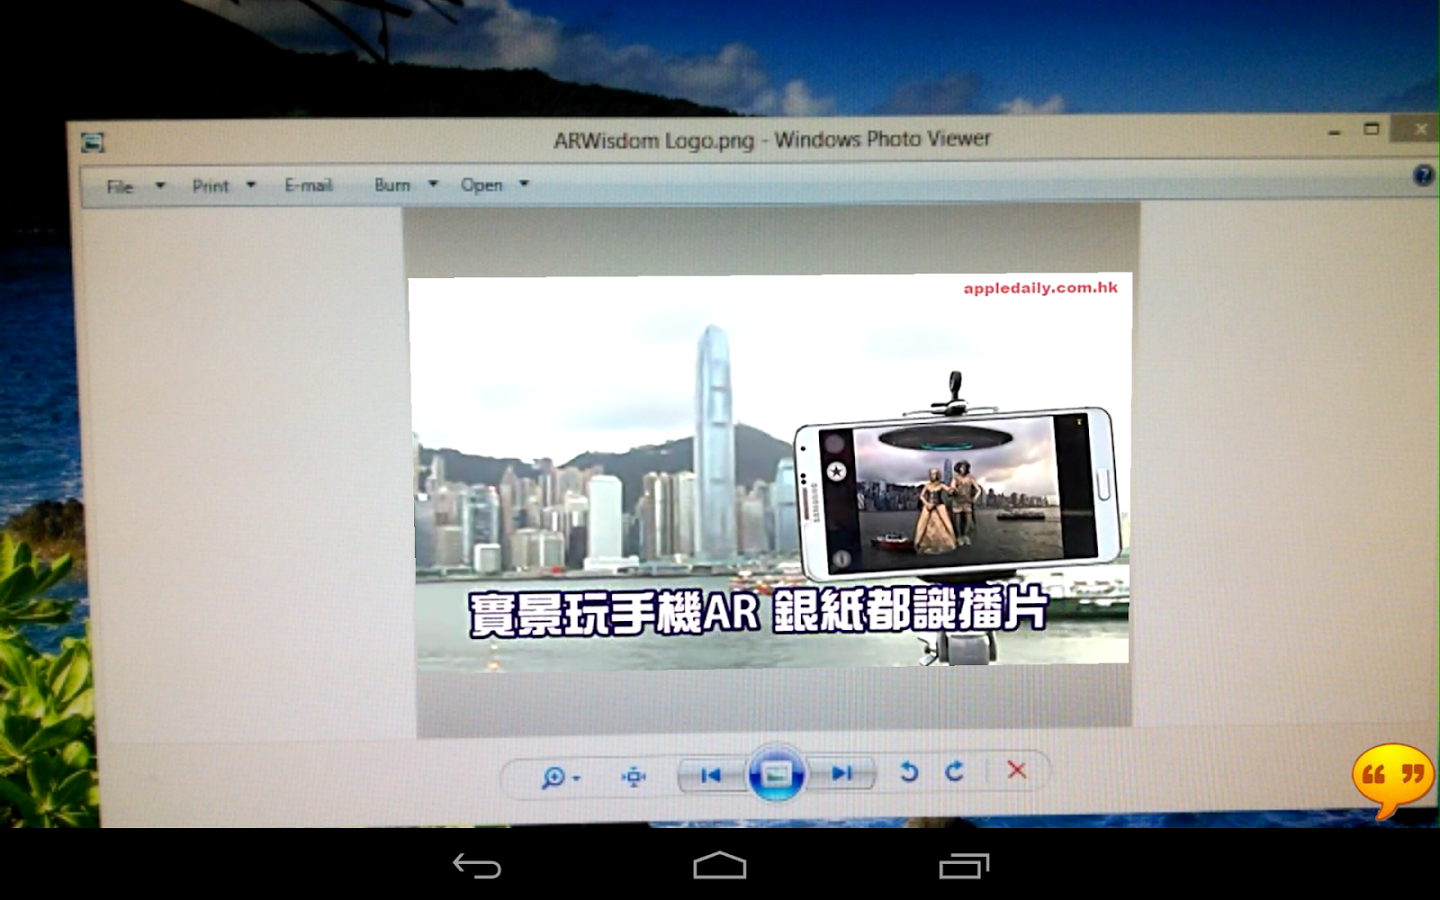Rotate the image clockwise
Image resolution: width=1440 pixels, height=900 pixels.
click(955, 771)
